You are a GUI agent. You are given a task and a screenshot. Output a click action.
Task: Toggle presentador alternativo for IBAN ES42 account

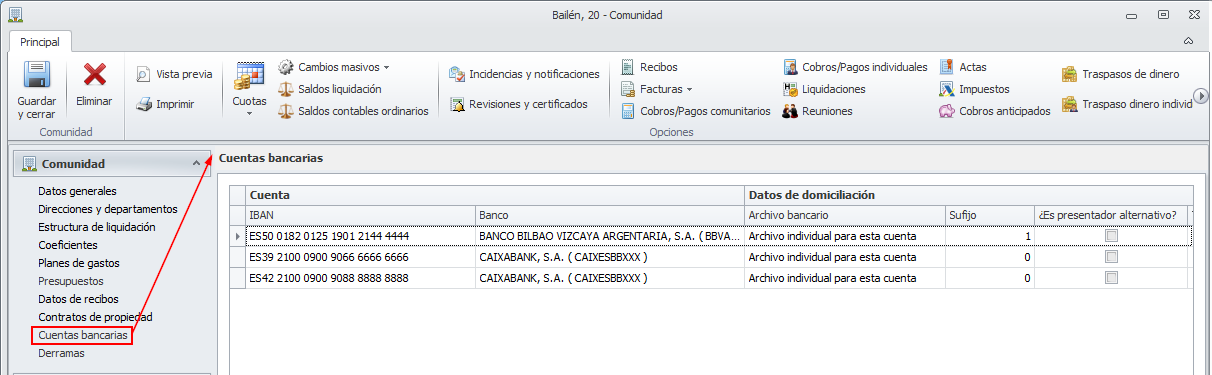(1111, 278)
